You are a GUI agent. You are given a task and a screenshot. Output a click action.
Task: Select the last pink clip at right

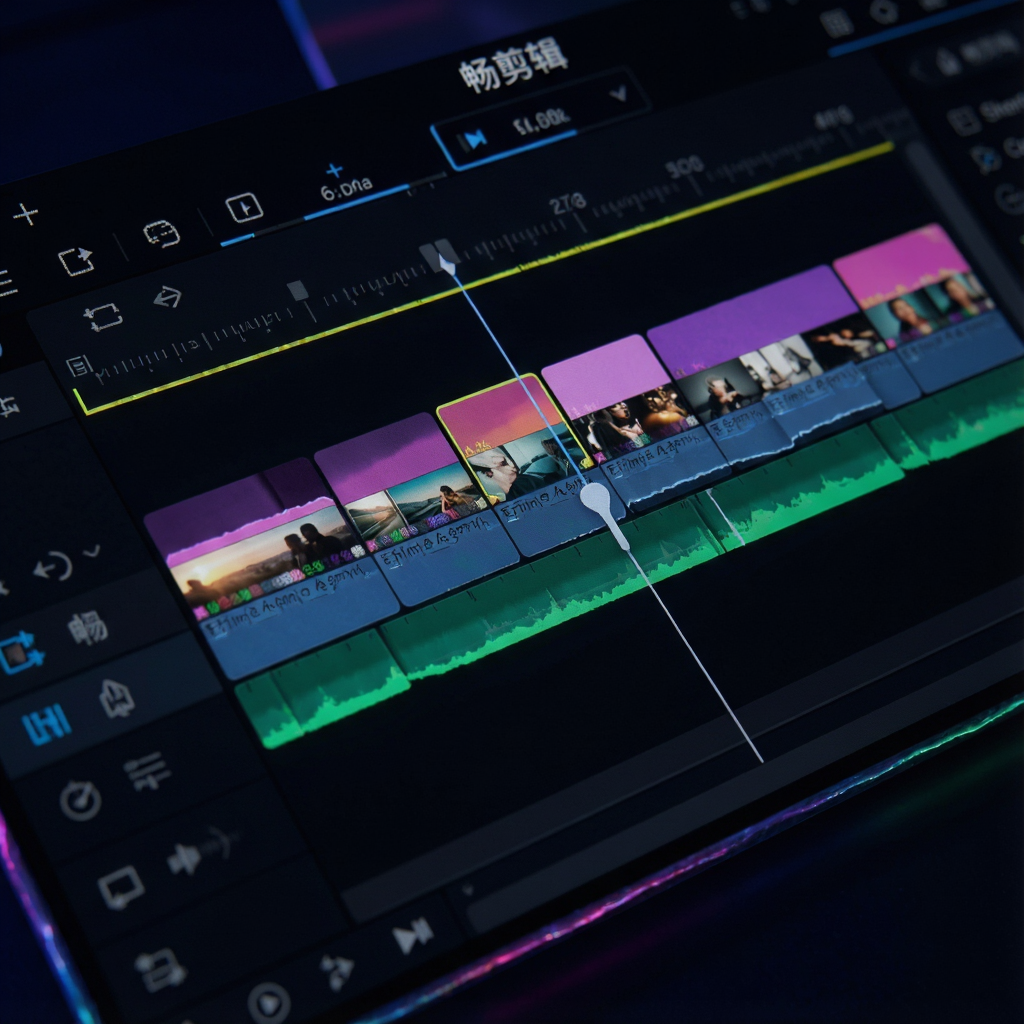[914, 284]
